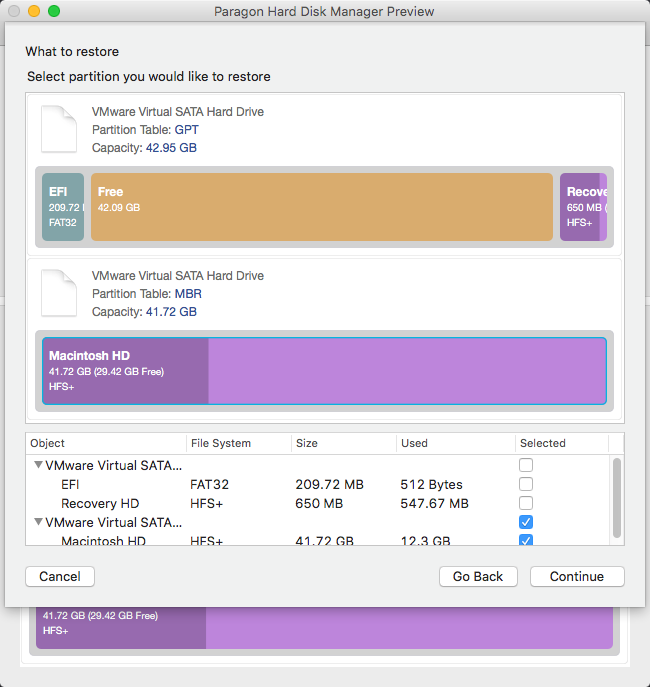650x687 pixels.
Task: Uncheck the Macintosh HD partition checkbox
Action: point(526,540)
